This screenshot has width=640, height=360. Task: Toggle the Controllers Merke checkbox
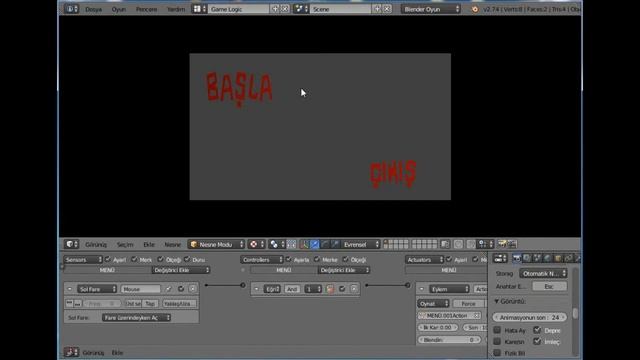317,259
